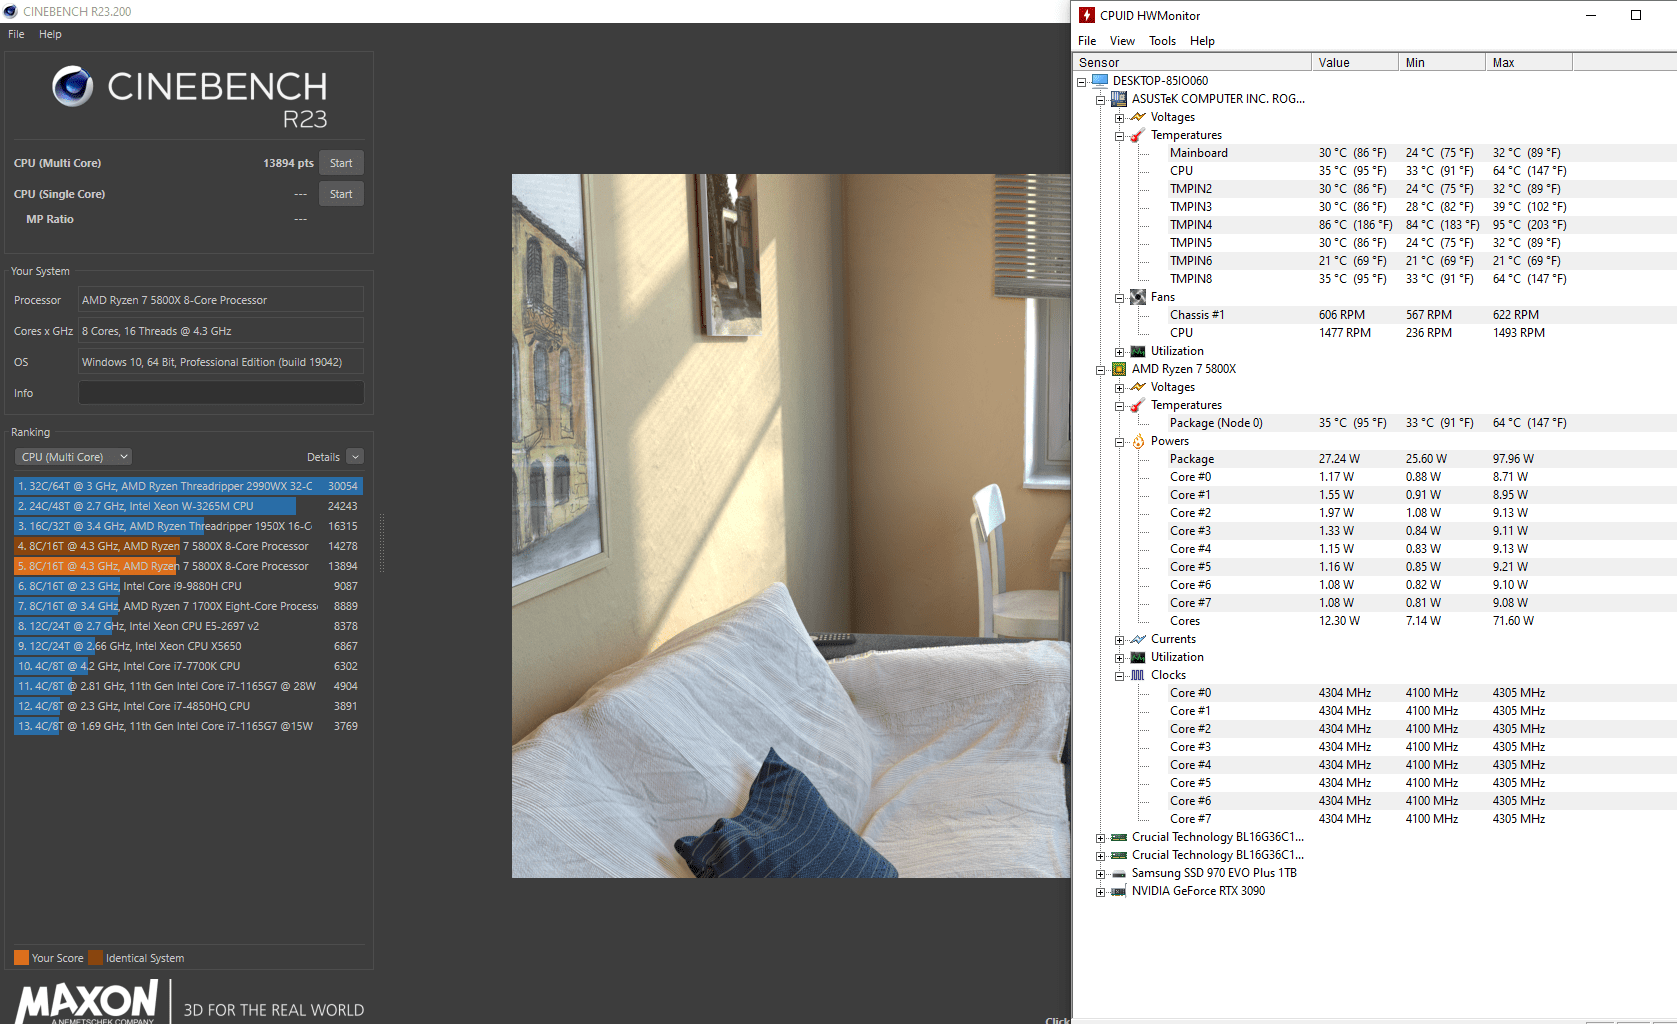This screenshot has height=1024, width=1677.
Task: Start the CPU Multi Core benchmark
Action: 341,163
